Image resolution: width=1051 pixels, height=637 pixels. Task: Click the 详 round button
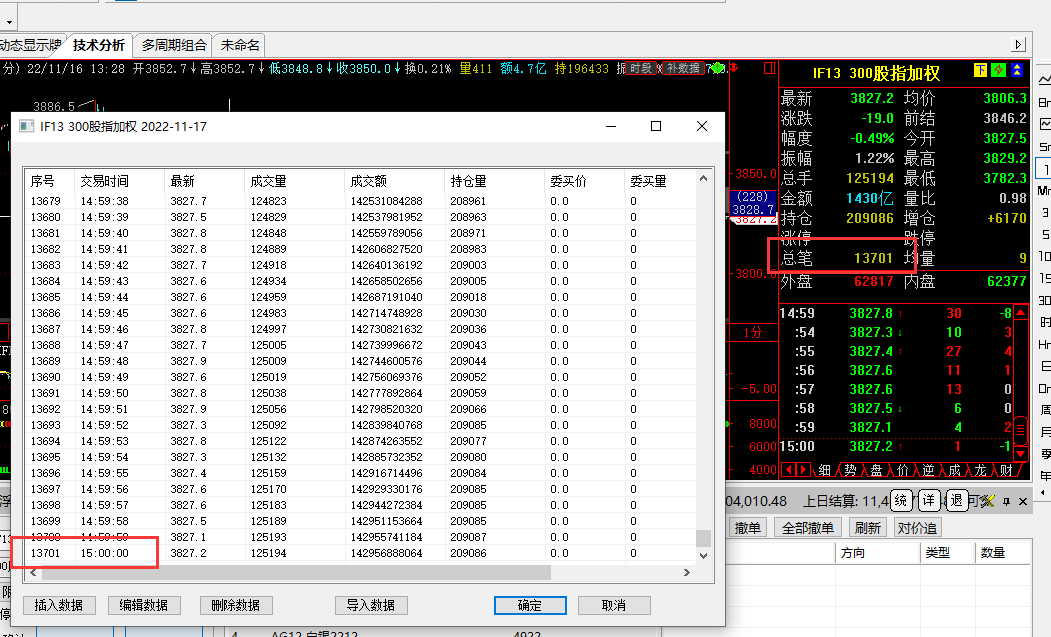pyautogui.click(x=929, y=500)
